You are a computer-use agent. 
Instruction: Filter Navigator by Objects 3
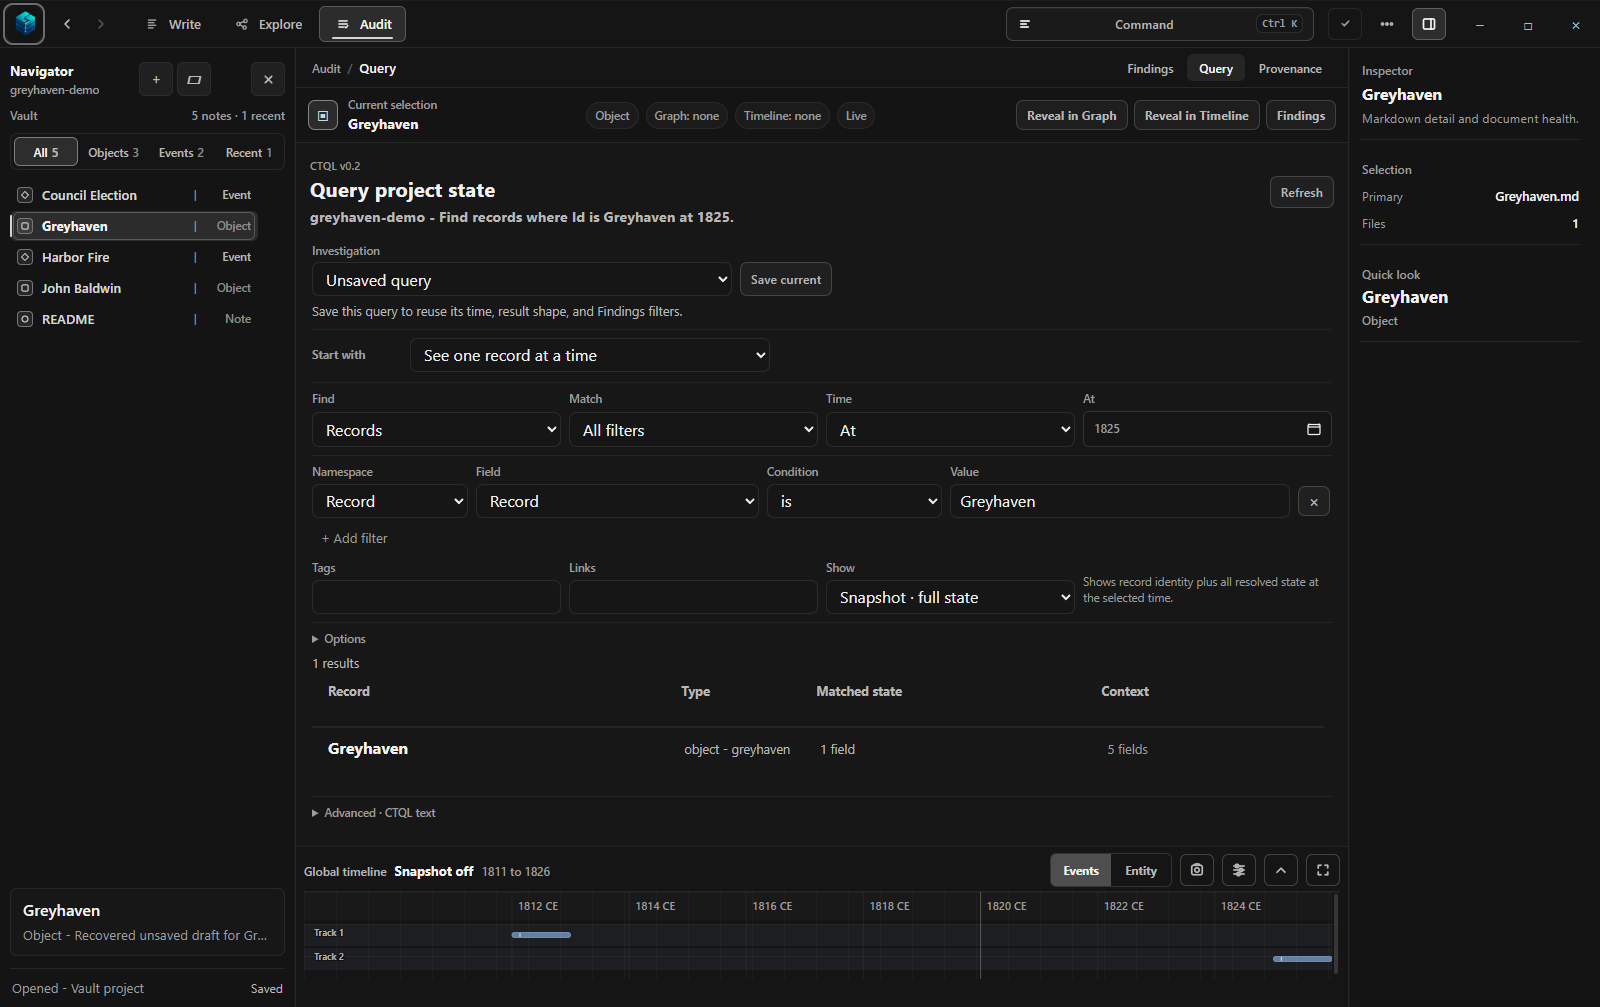(x=113, y=153)
